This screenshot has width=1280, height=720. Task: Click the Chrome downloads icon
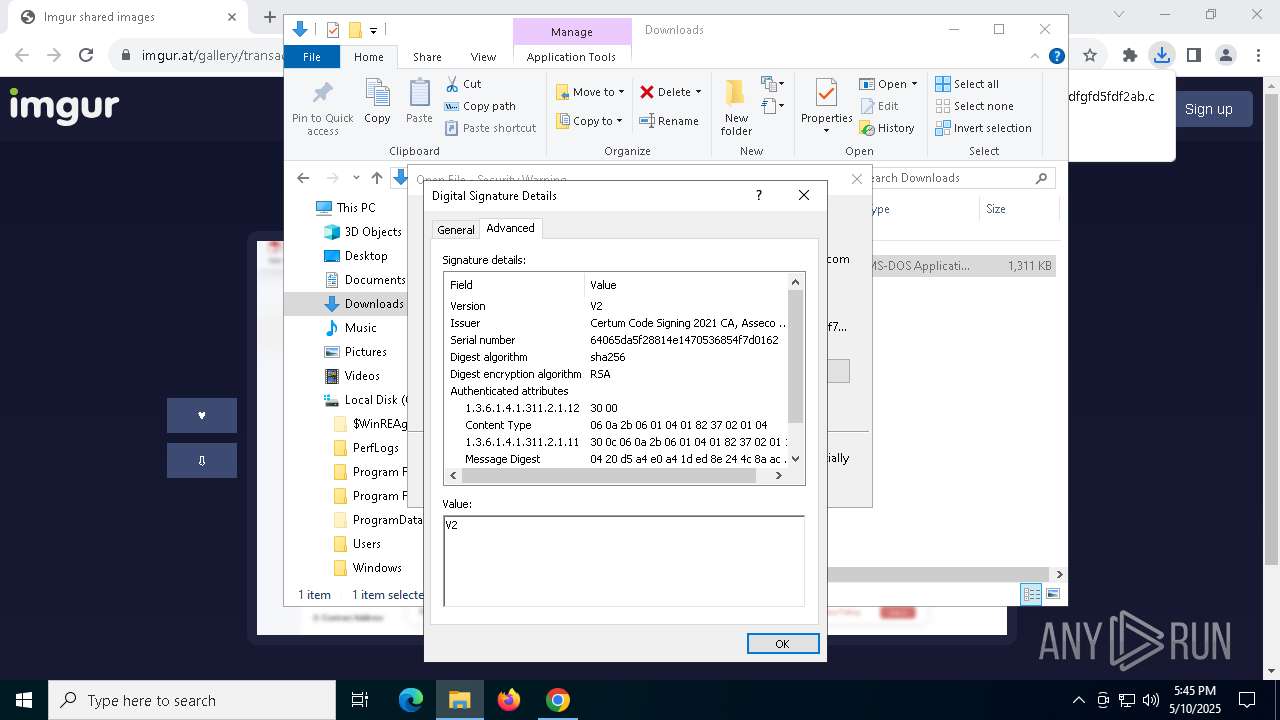point(1161,56)
